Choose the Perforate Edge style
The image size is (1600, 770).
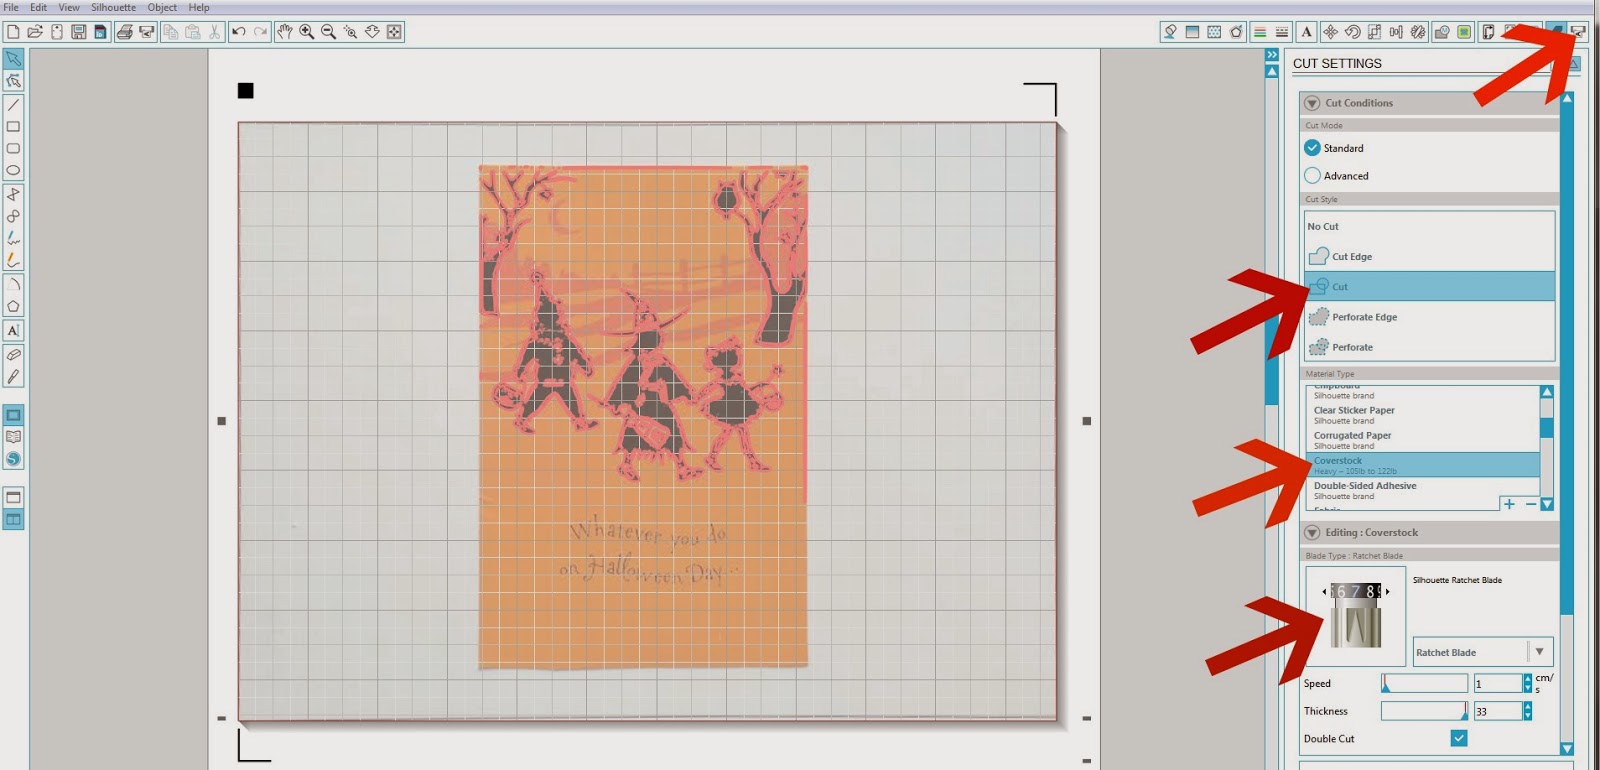coord(1430,317)
